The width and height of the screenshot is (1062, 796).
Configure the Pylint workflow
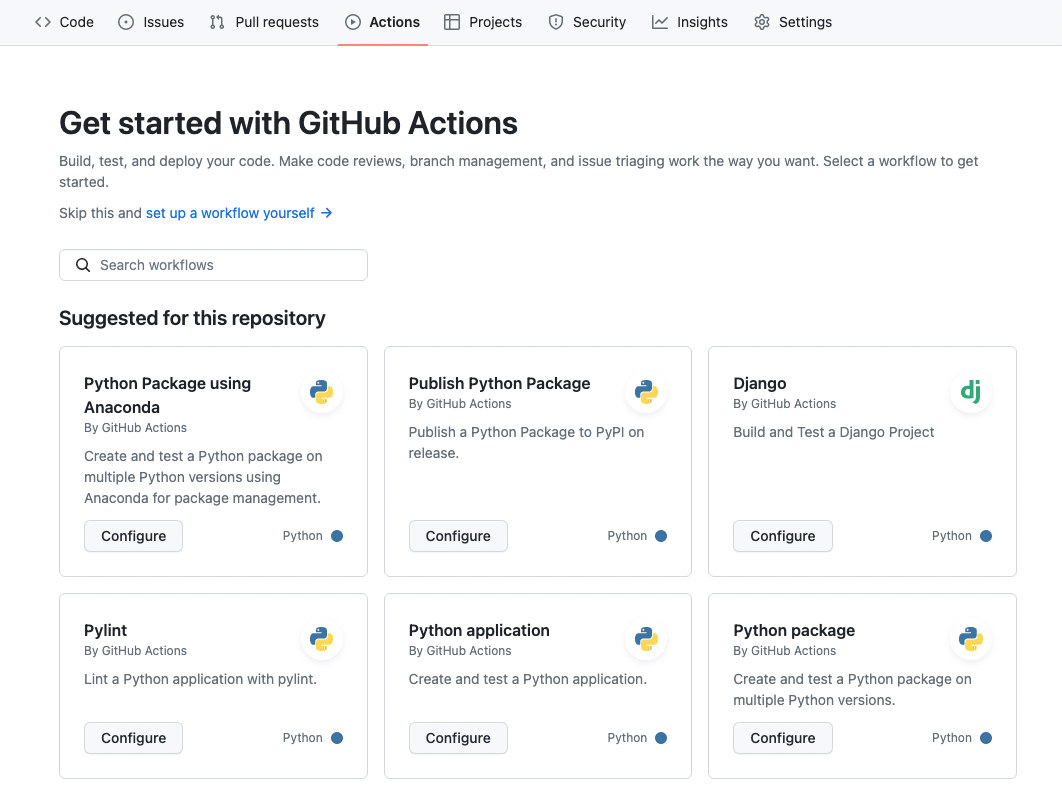coord(133,738)
